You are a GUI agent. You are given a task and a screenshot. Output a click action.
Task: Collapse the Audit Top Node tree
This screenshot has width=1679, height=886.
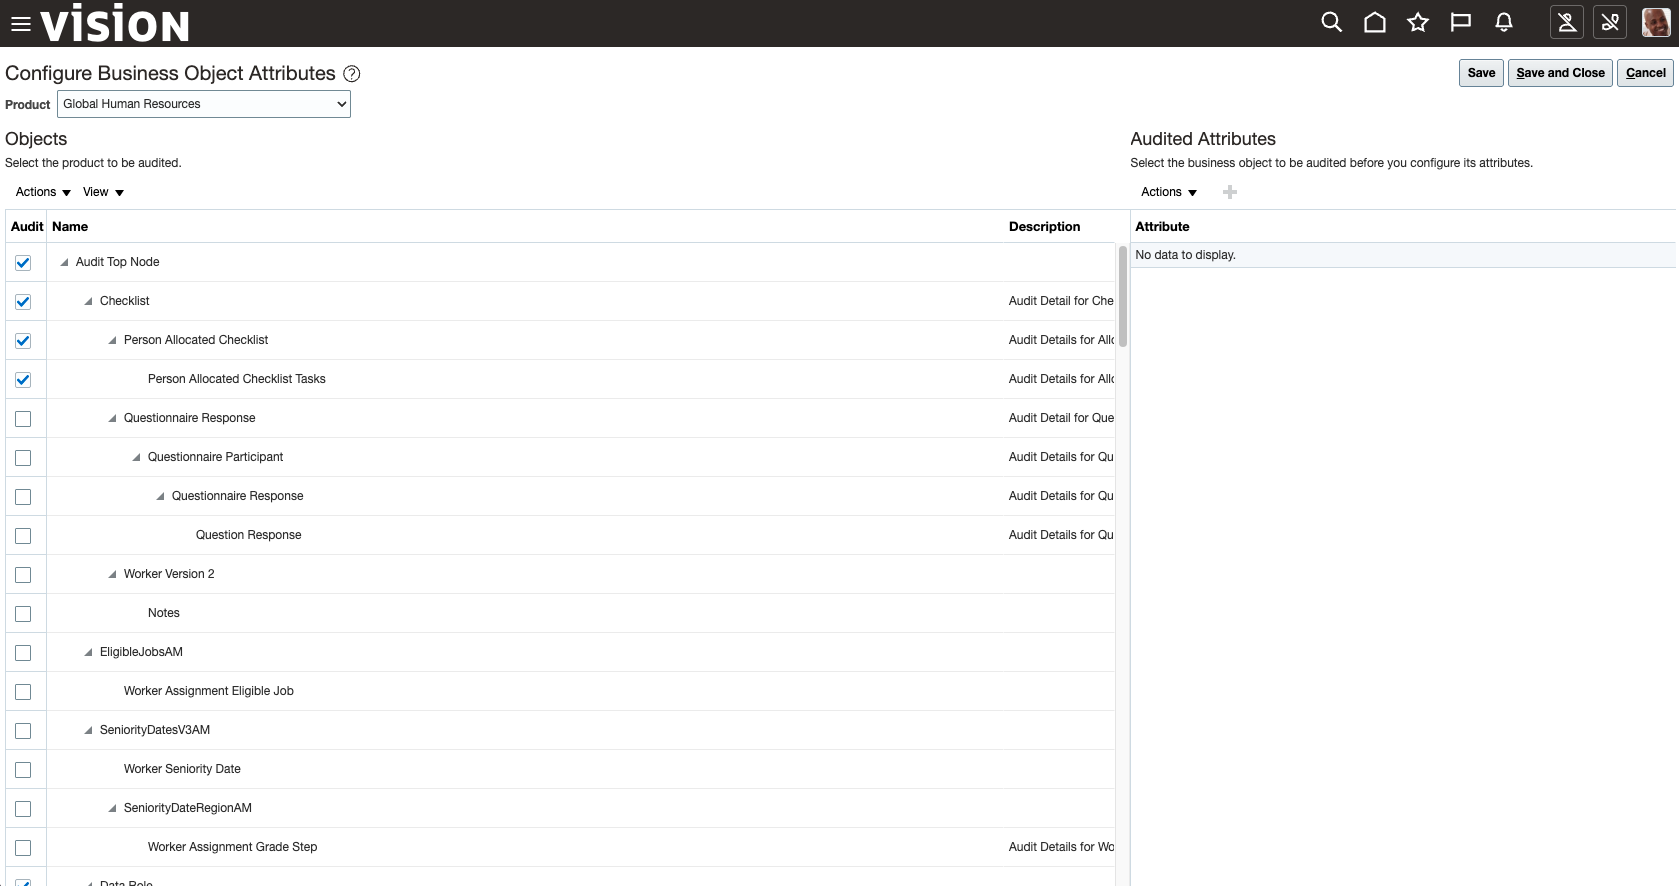[64, 262]
